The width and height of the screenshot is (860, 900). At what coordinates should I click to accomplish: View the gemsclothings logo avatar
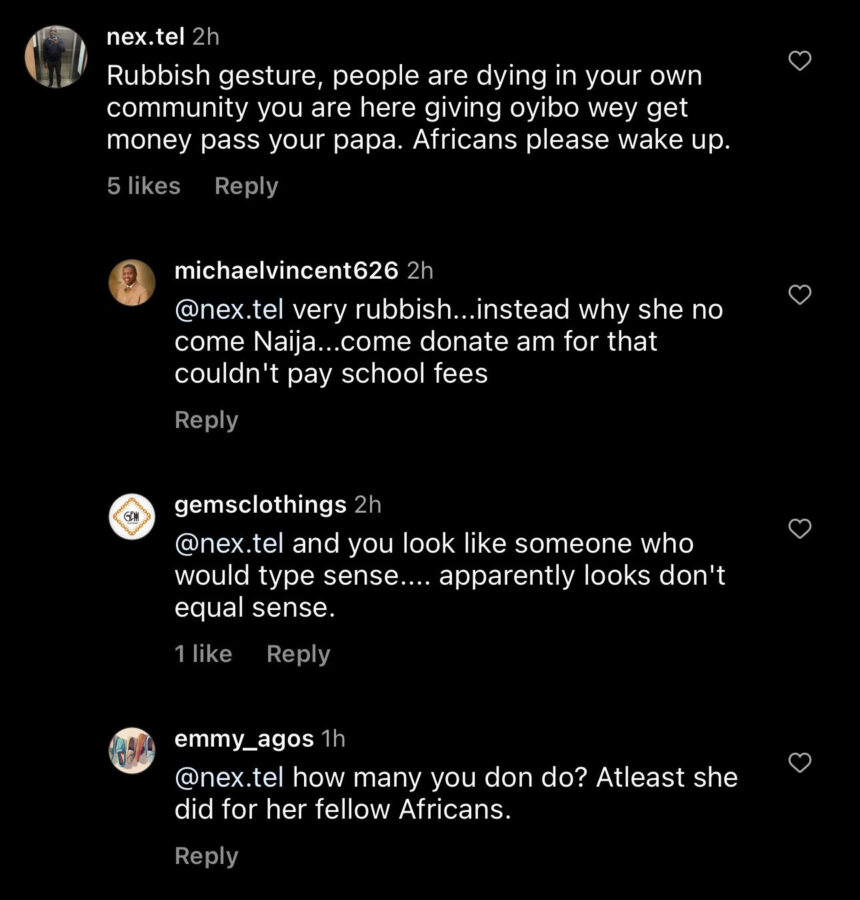132,517
